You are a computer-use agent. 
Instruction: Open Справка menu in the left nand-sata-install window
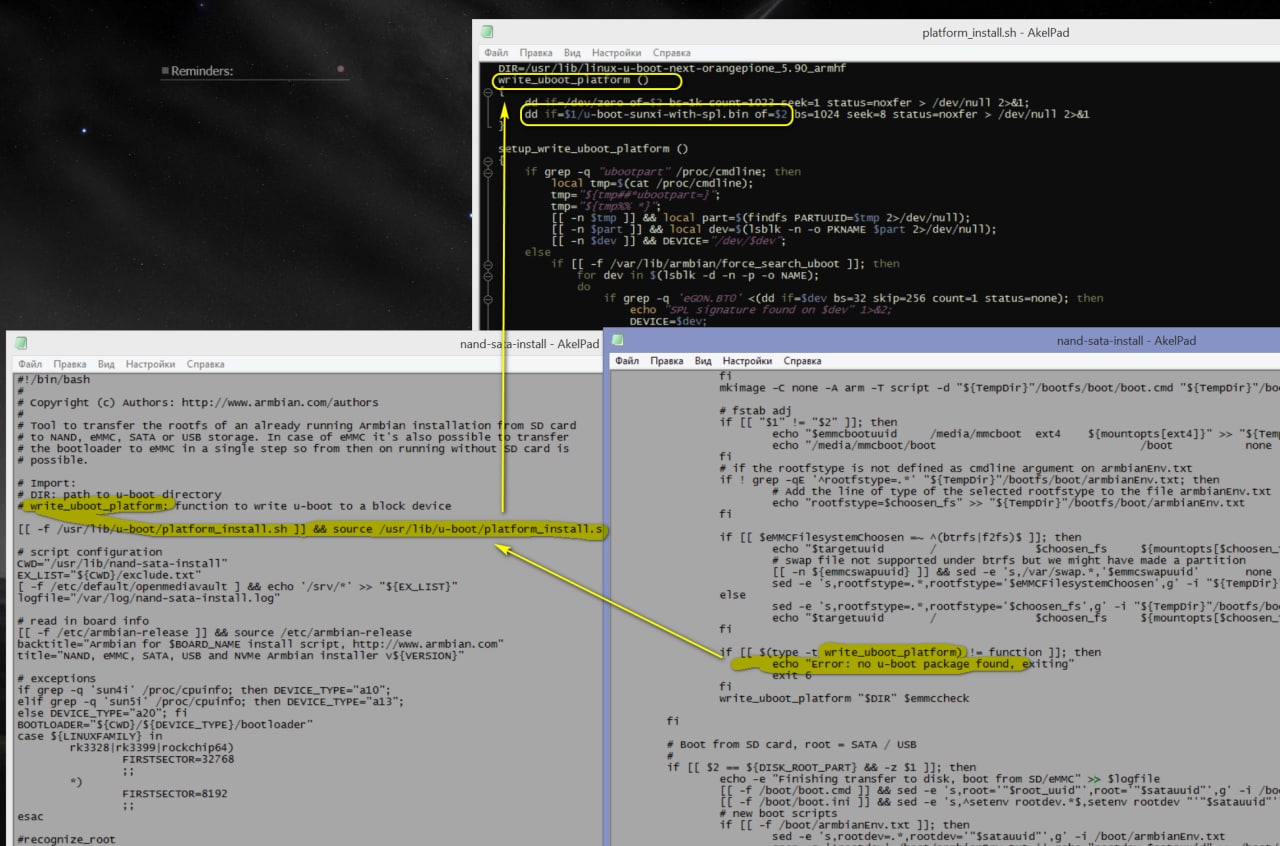point(205,364)
